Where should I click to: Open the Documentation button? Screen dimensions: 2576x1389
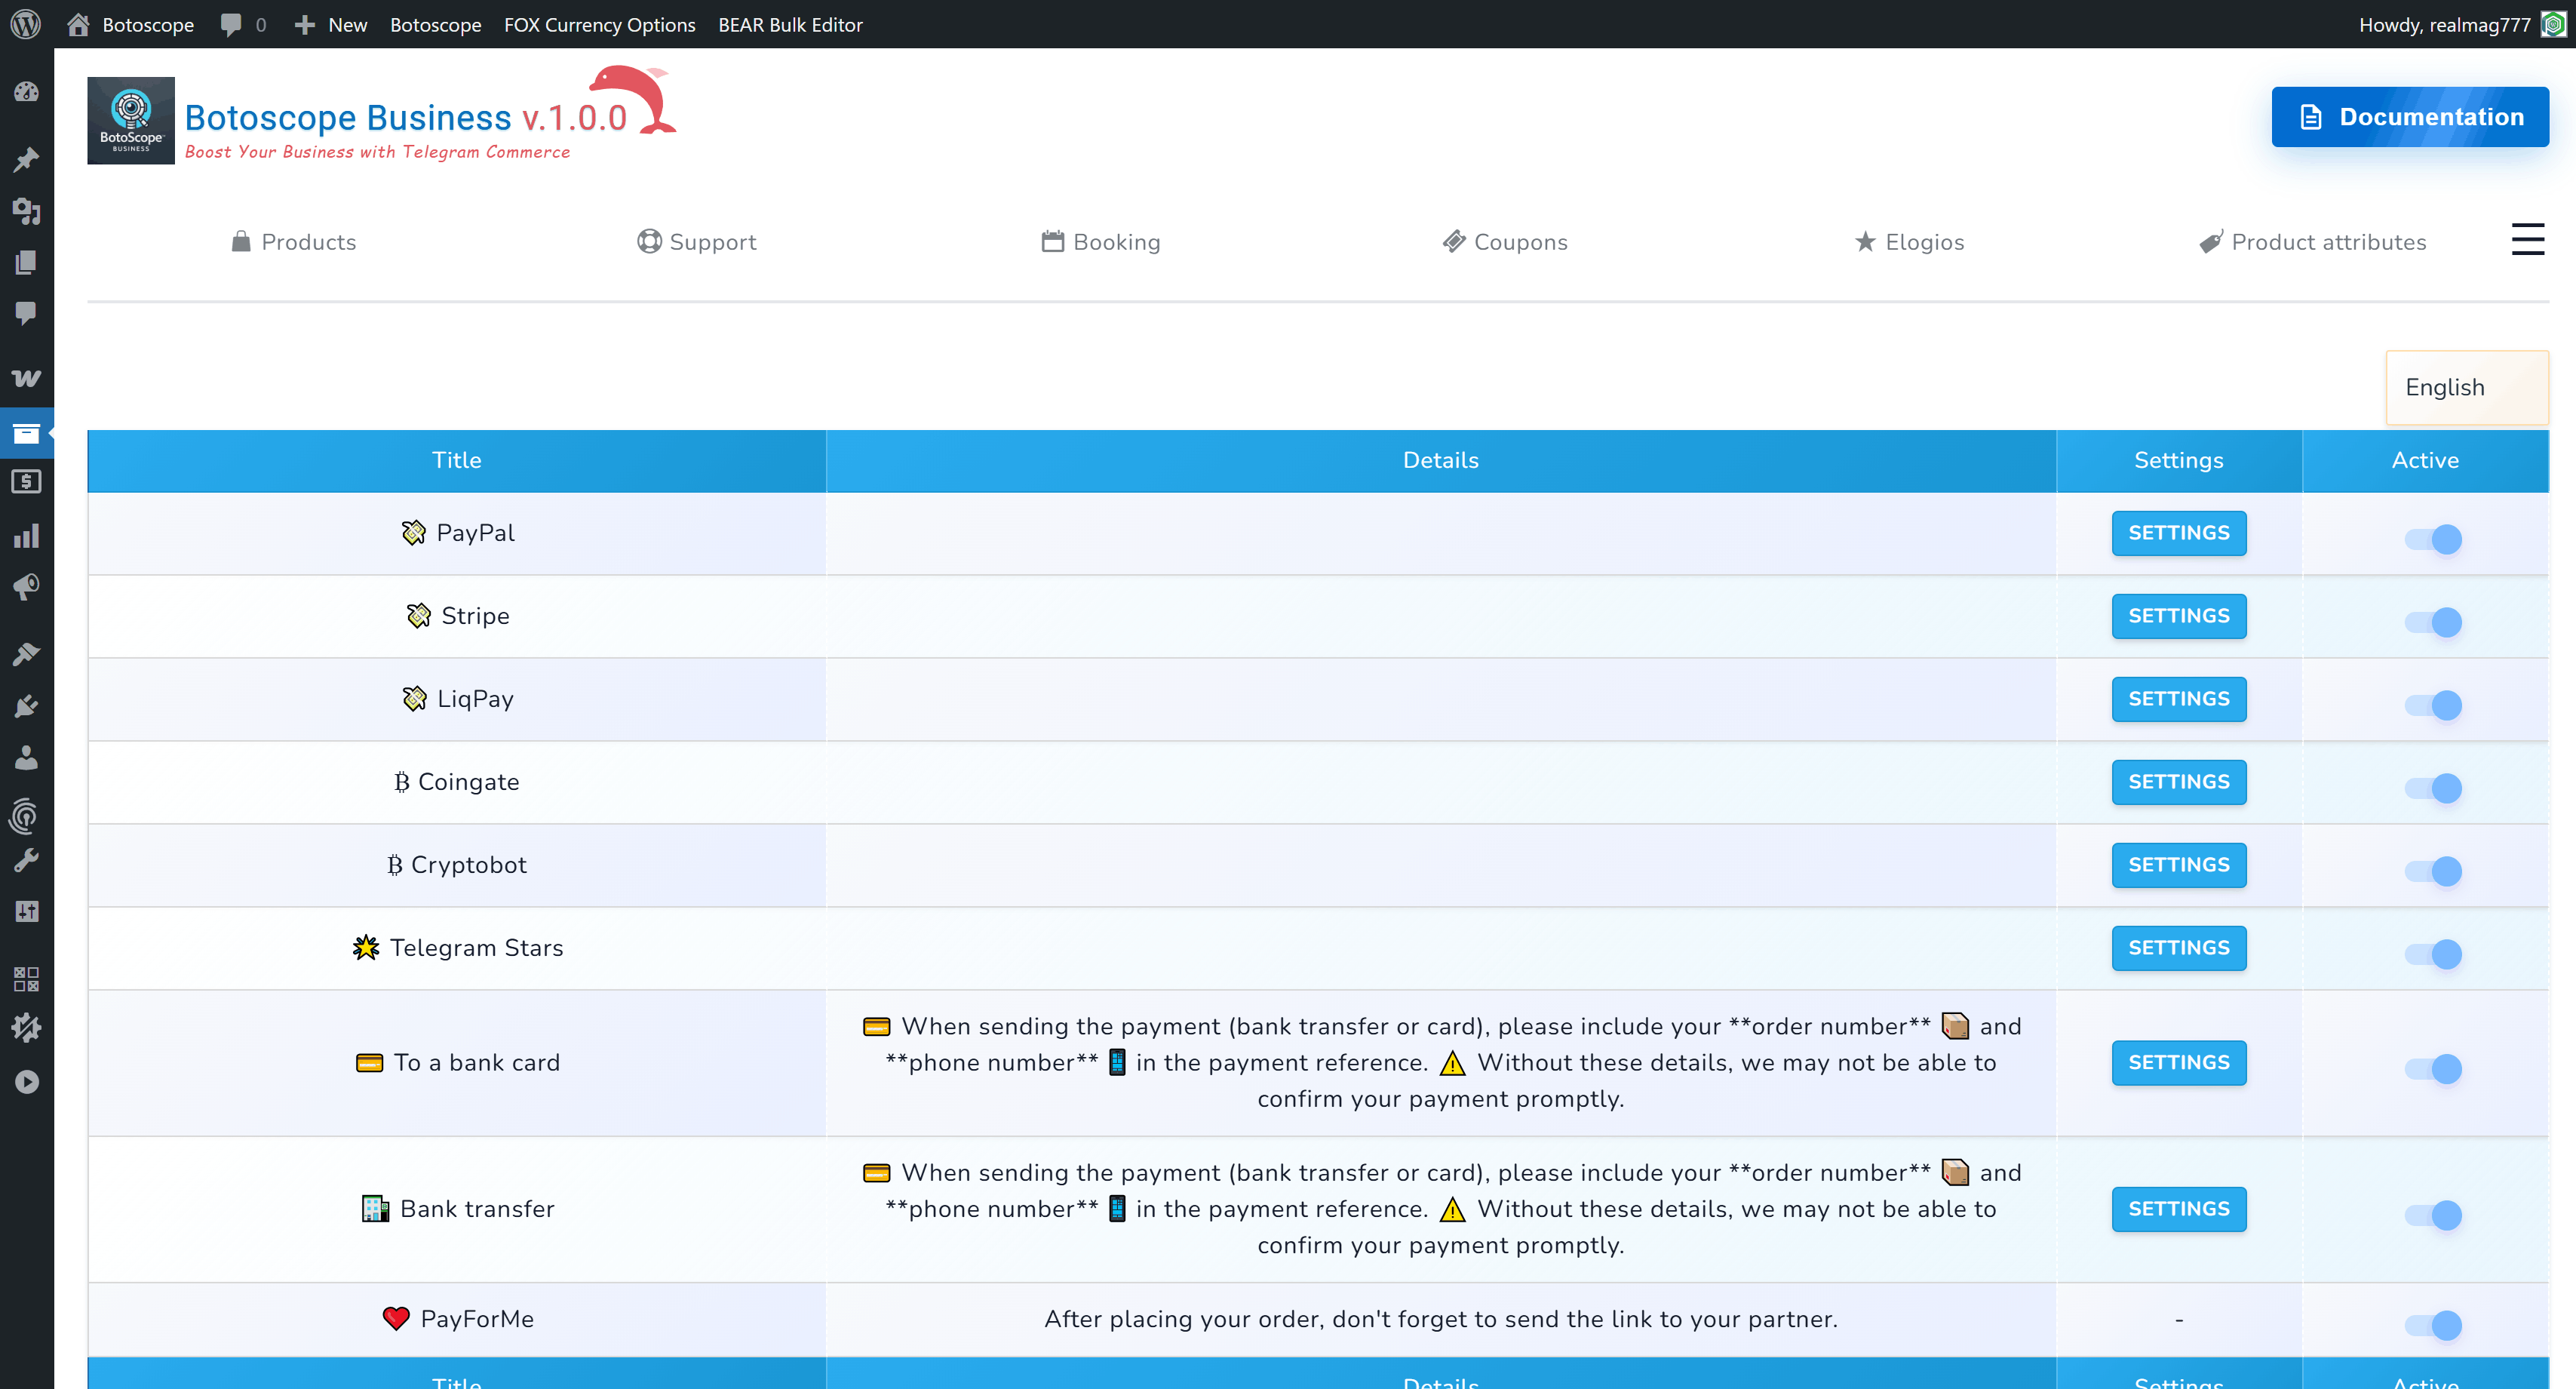2410,116
